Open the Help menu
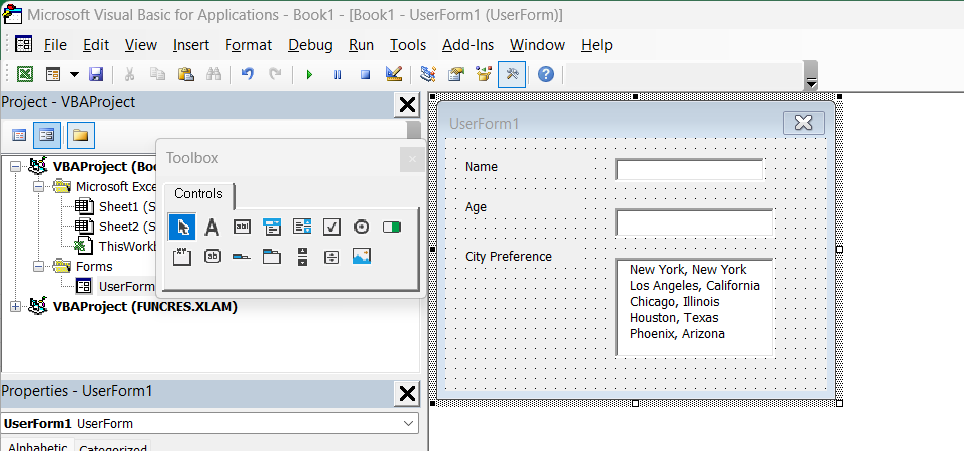The height and width of the screenshot is (451, 964). click(596, 45)
